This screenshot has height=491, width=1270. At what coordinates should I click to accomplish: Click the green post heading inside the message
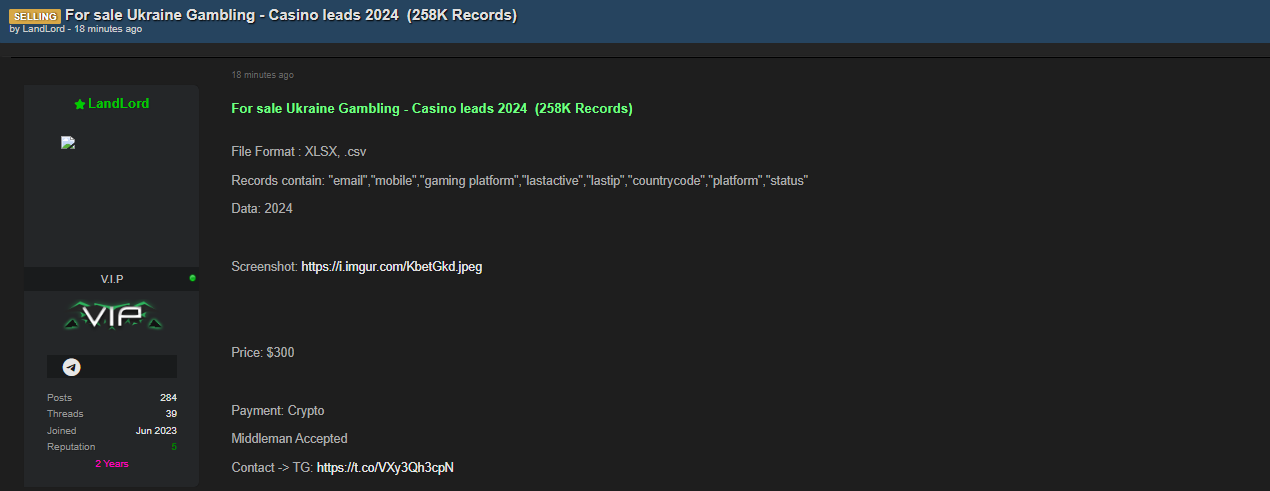point(431,108)
